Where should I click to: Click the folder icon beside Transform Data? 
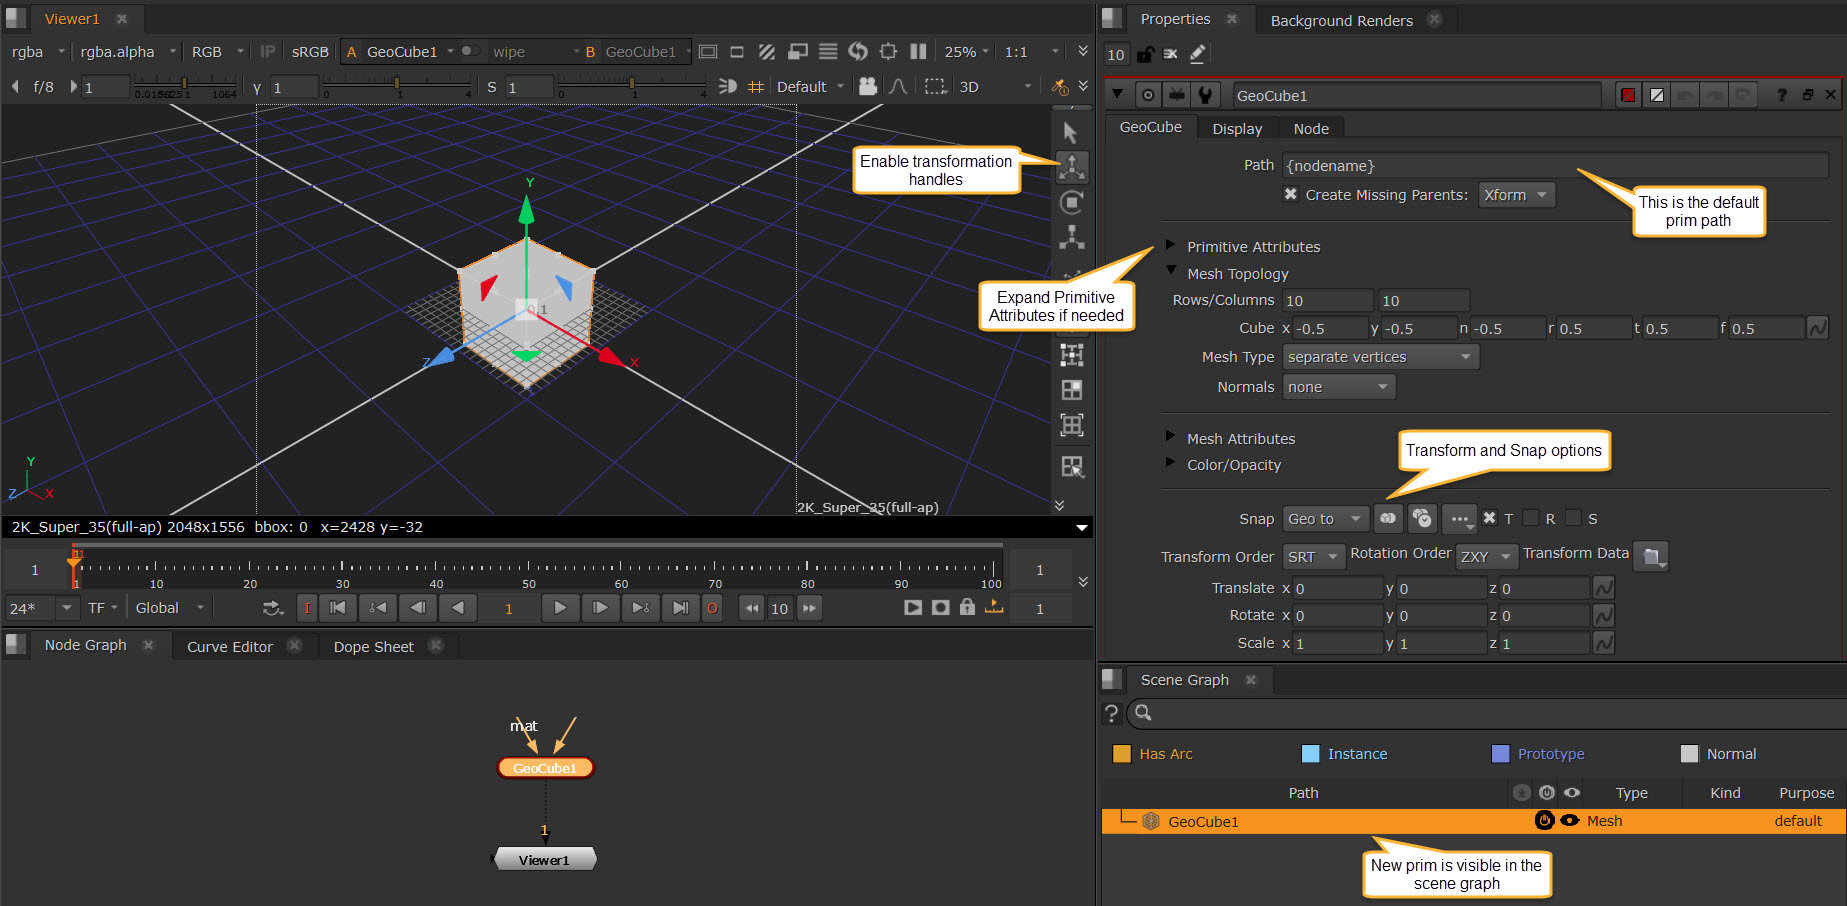(x=1650, y=555)
